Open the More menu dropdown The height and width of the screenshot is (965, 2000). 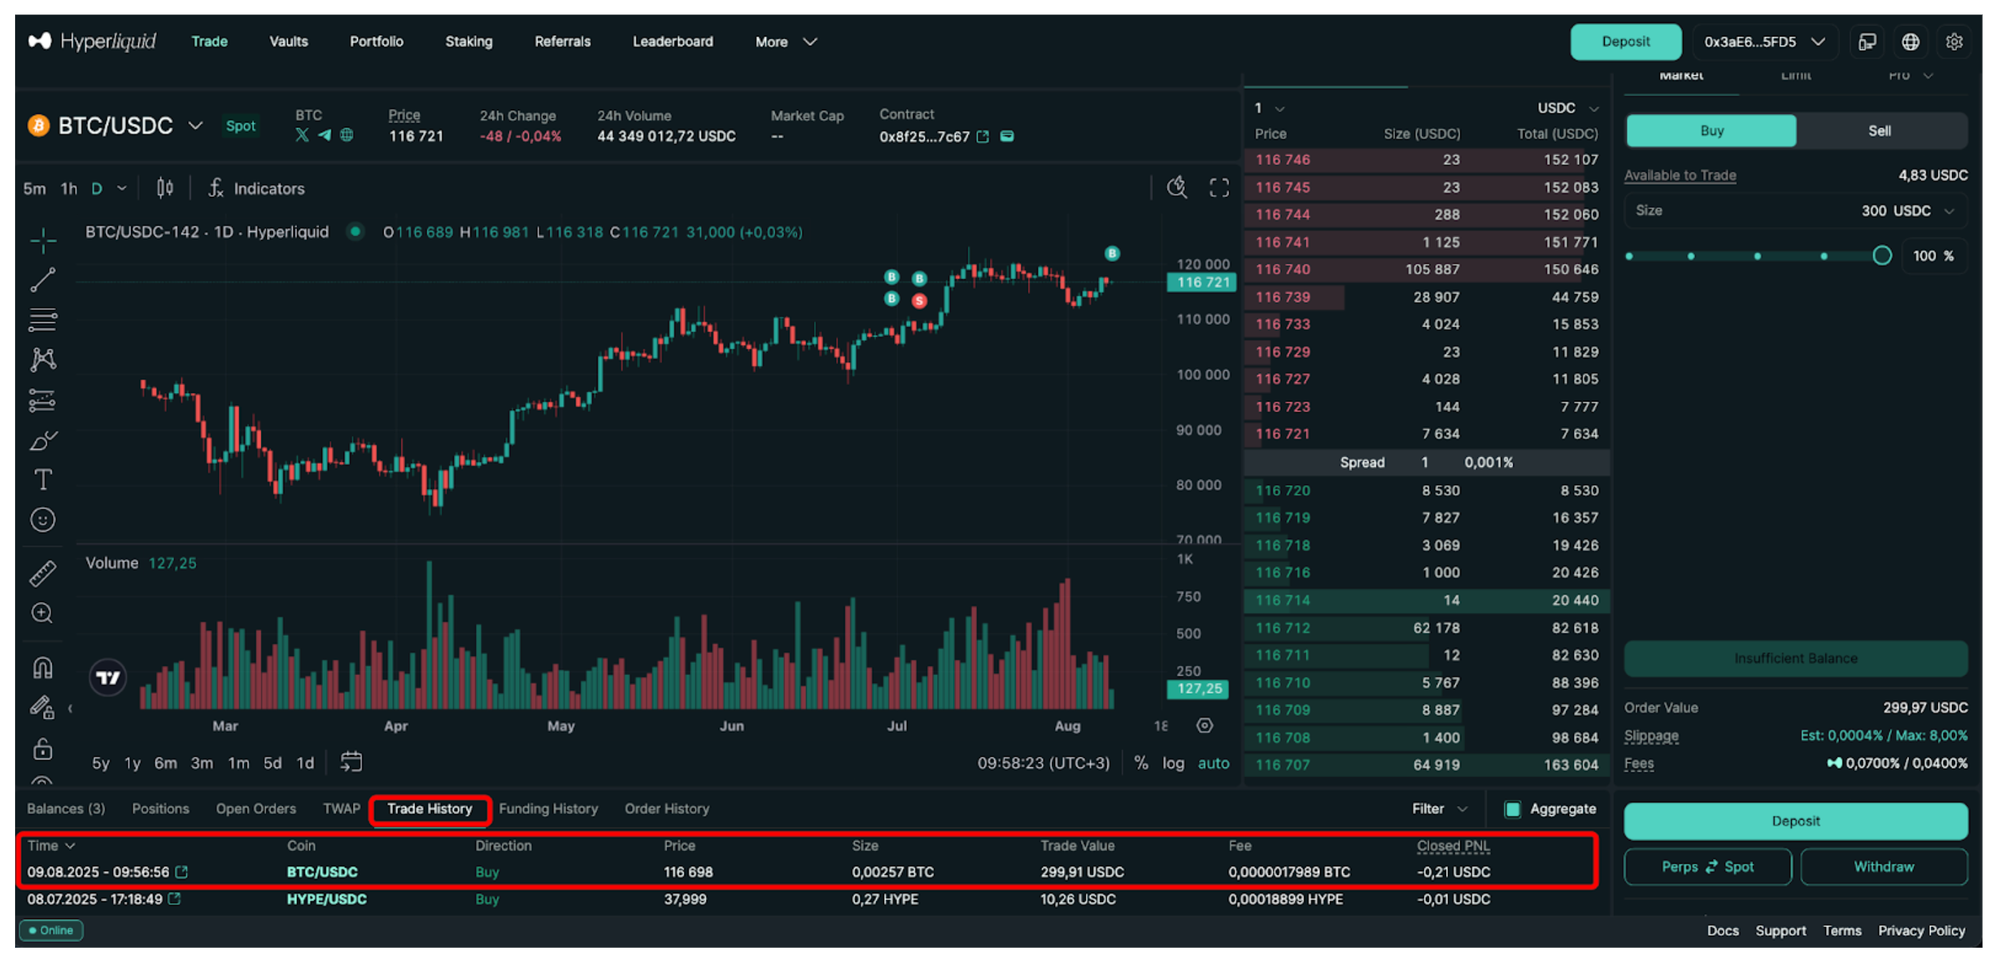(x=786, y=42)
